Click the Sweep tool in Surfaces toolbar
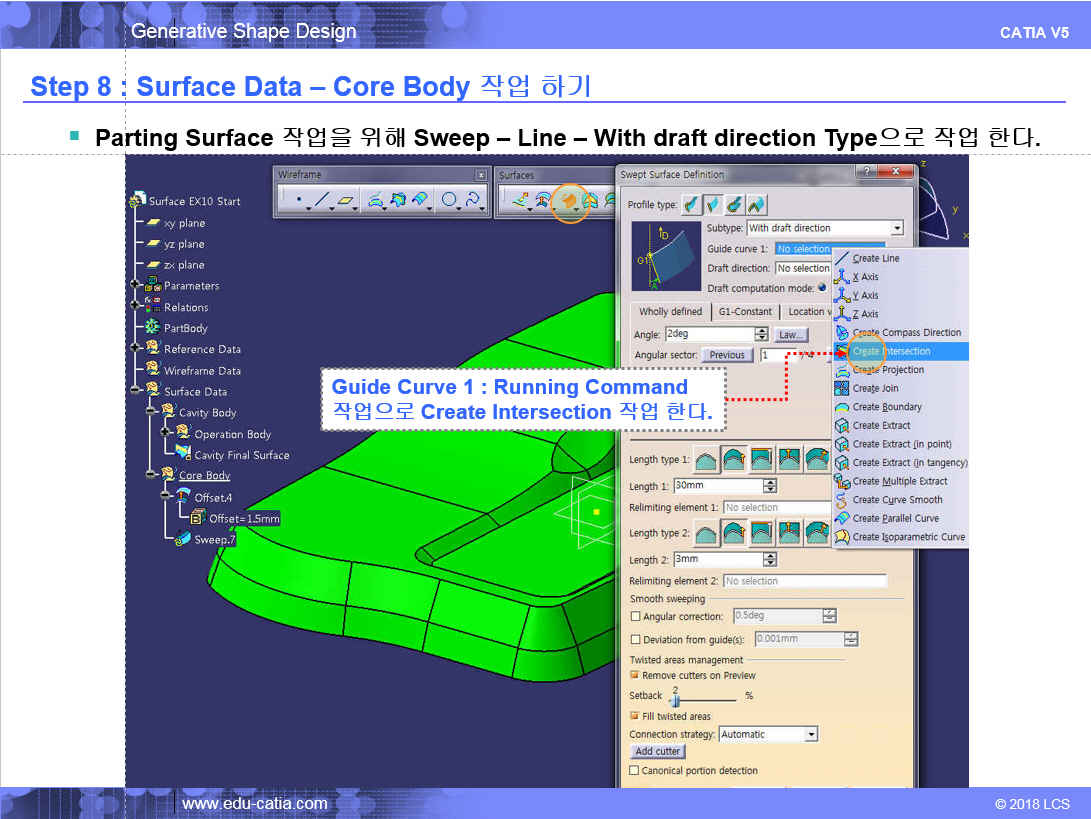The width and height of the screenshot is (1091, 819). 568,201
